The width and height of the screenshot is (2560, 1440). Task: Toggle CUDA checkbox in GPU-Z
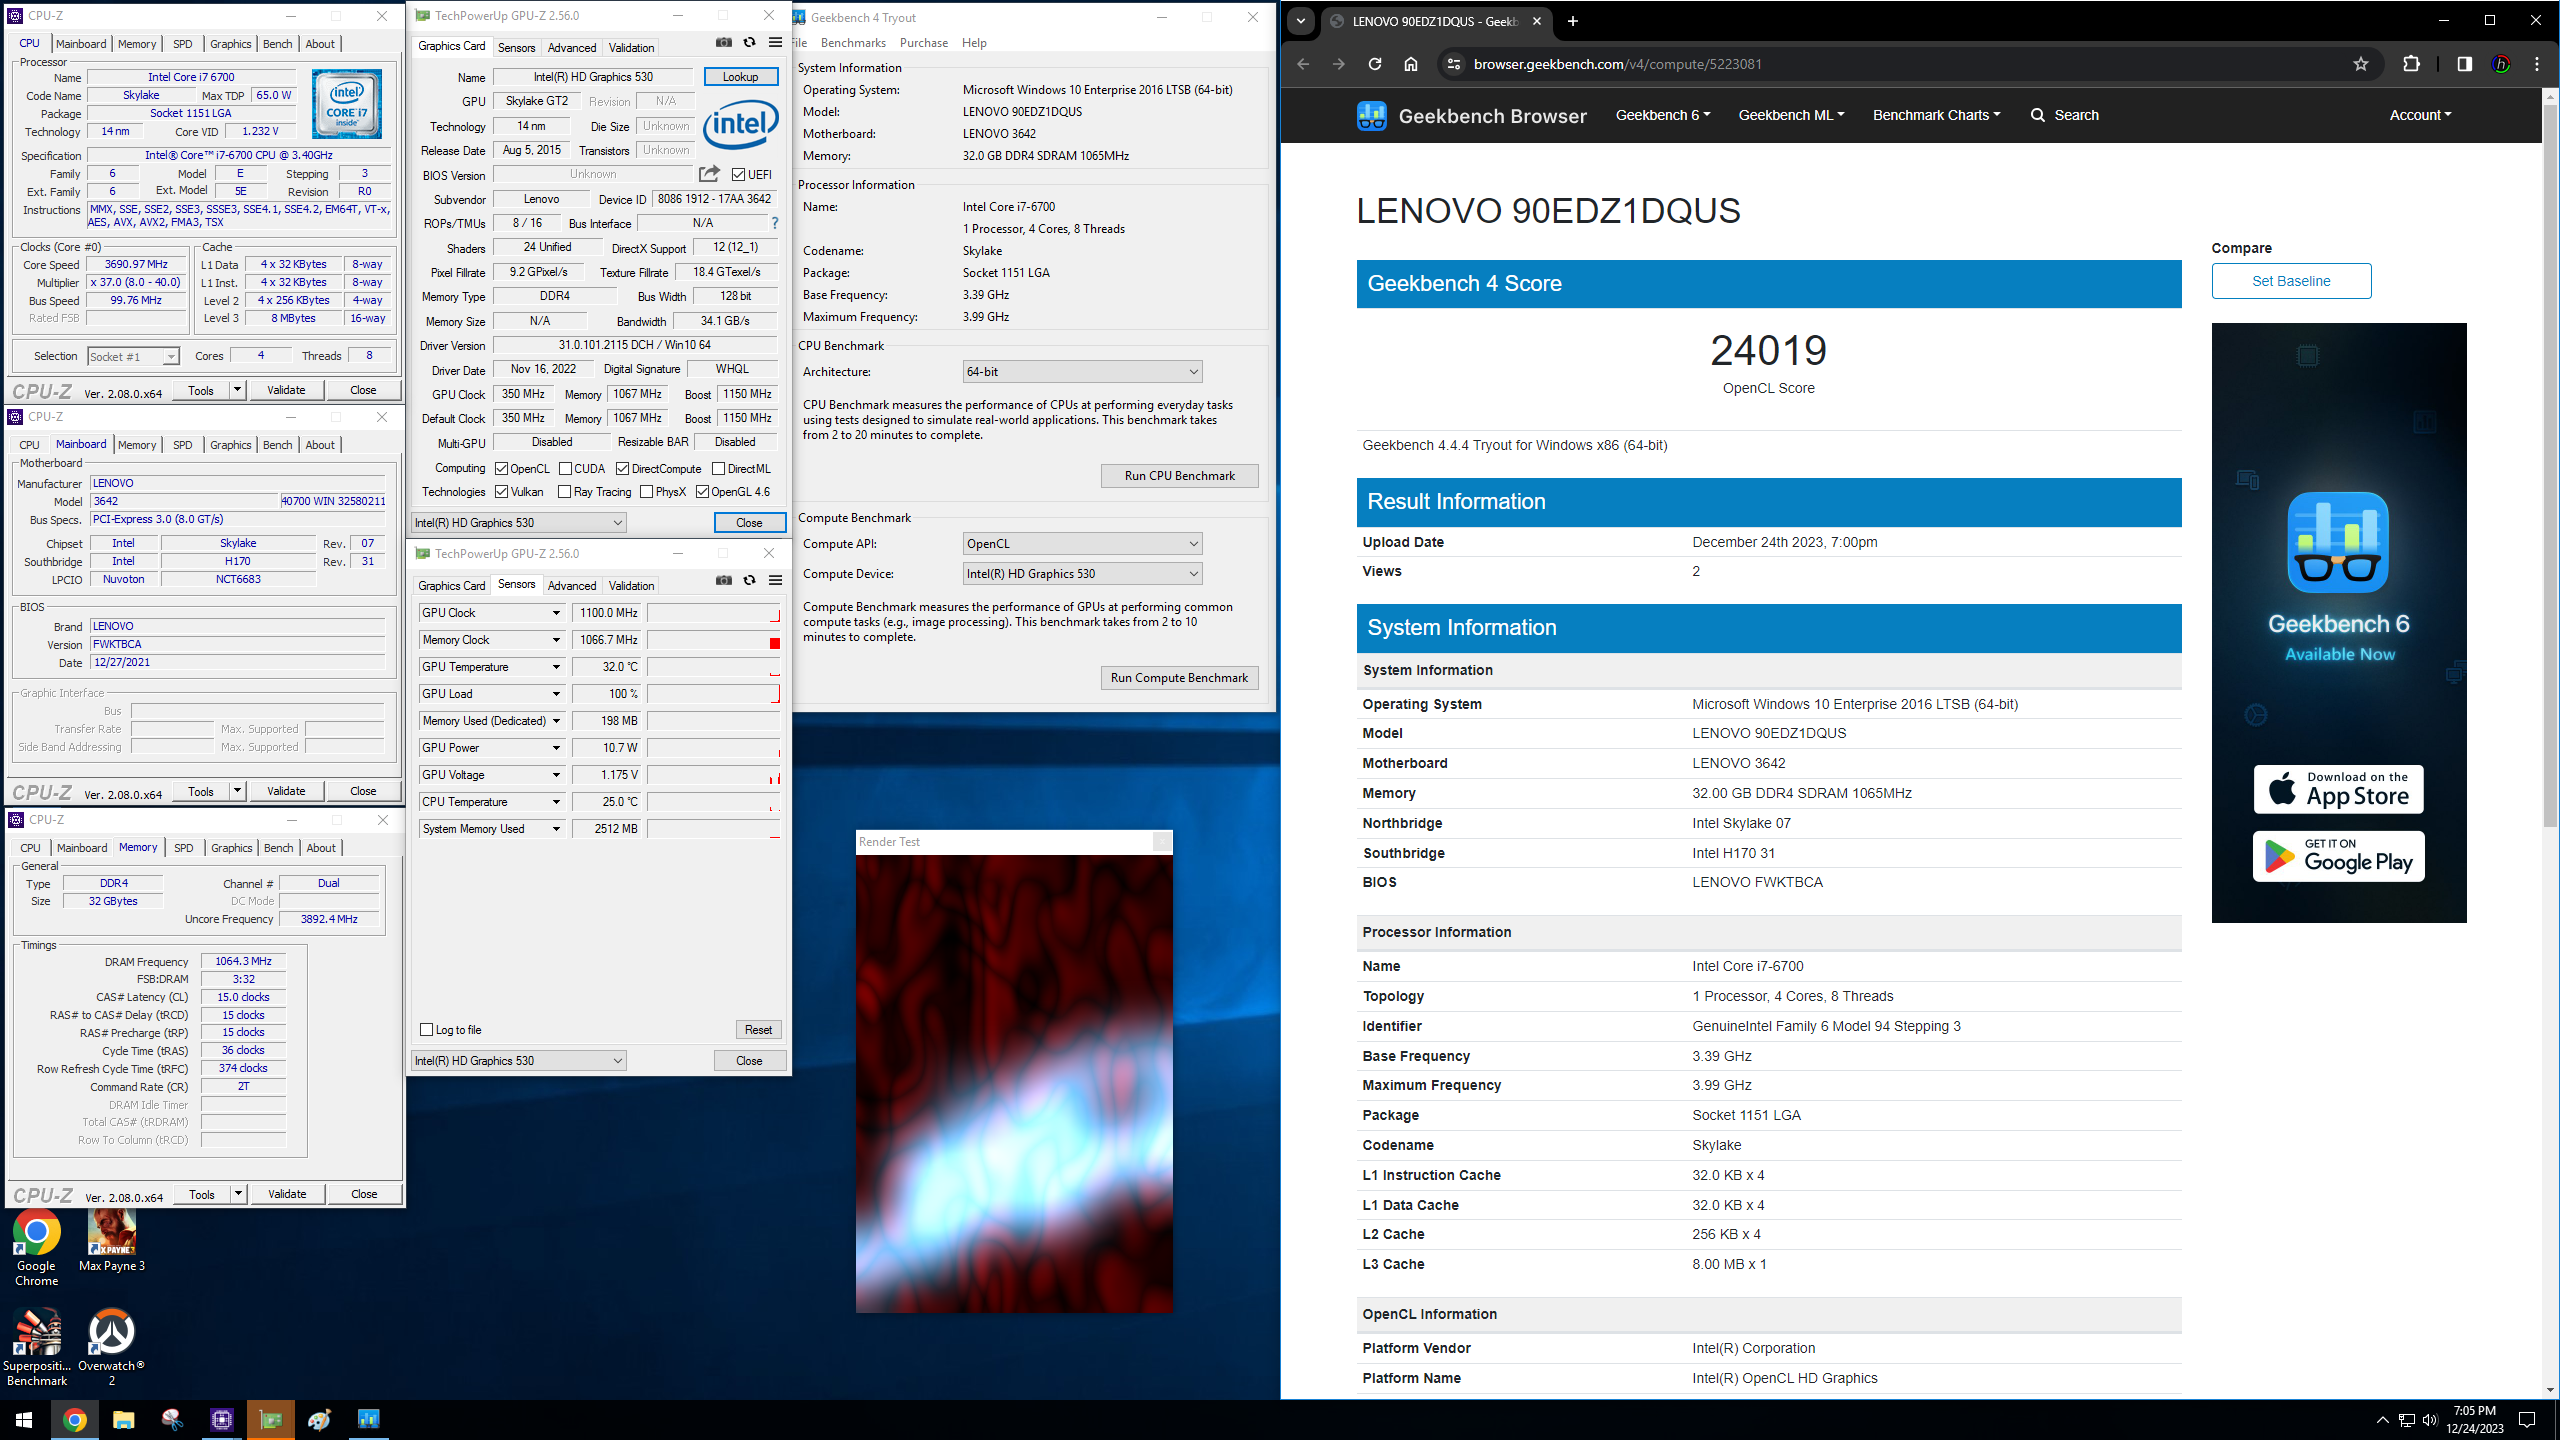[x=566, y=469]
